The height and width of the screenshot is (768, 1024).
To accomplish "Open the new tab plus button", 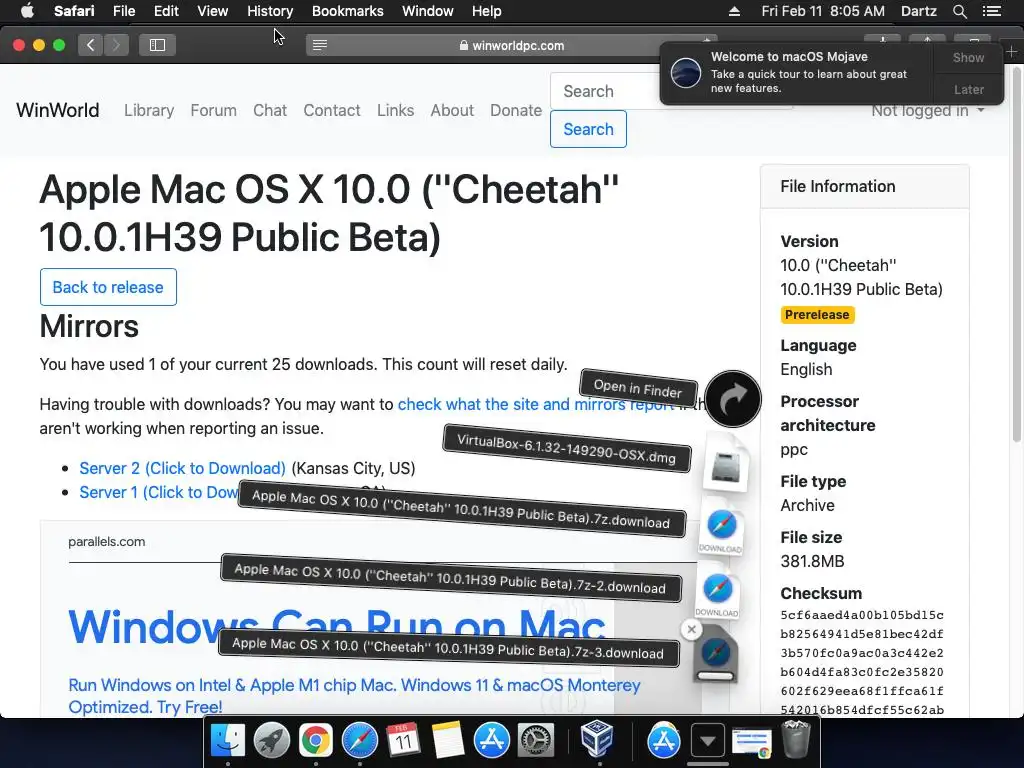I will coord(1012,52).
